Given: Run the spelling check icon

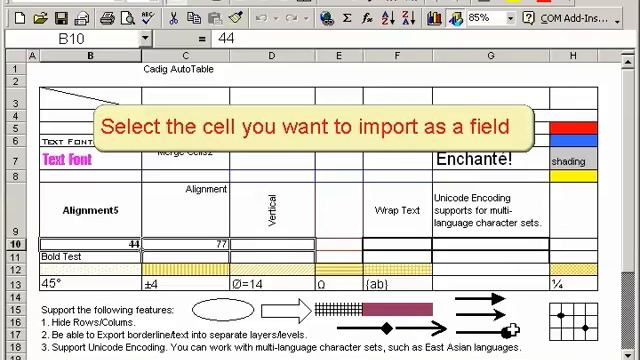Looking at the screenshot, I should [x=148, y=18].
